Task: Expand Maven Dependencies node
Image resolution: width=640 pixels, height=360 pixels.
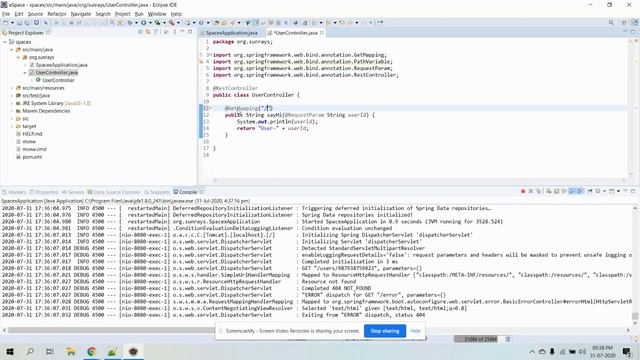Action: (12, 111)
